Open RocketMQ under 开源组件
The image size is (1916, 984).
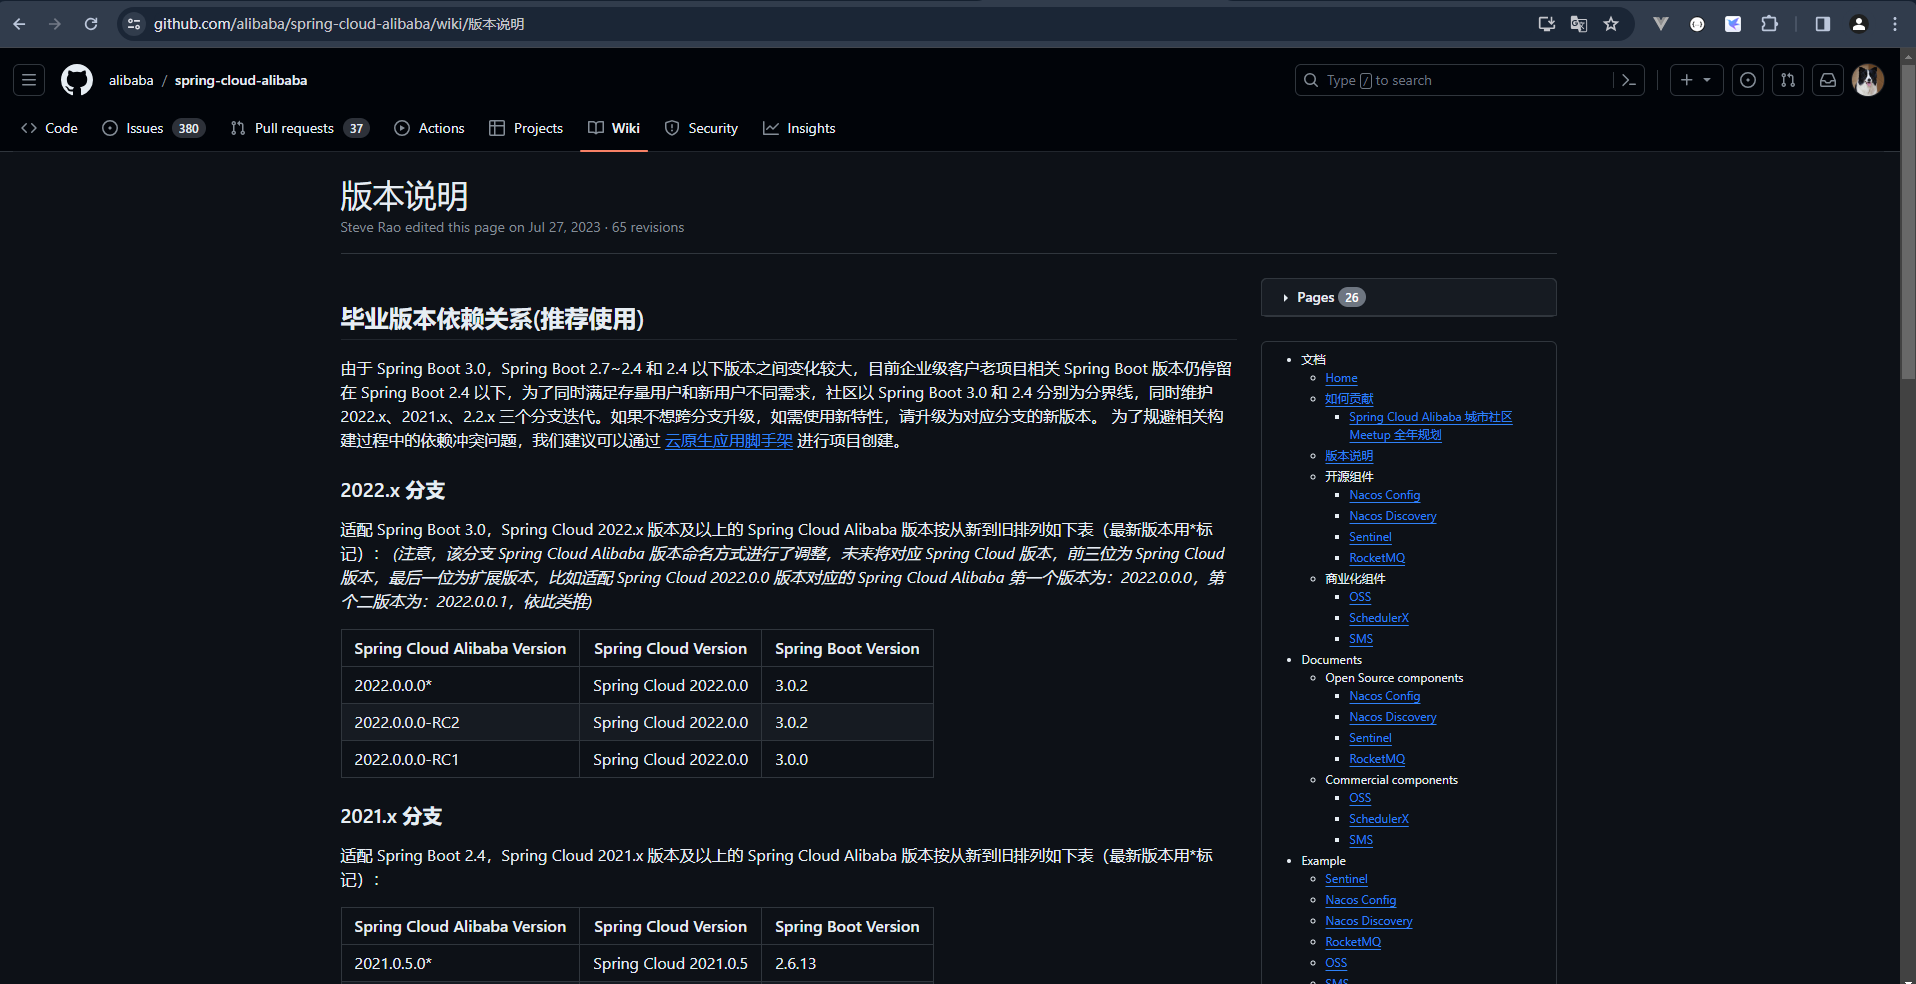tap(1377, 558)
